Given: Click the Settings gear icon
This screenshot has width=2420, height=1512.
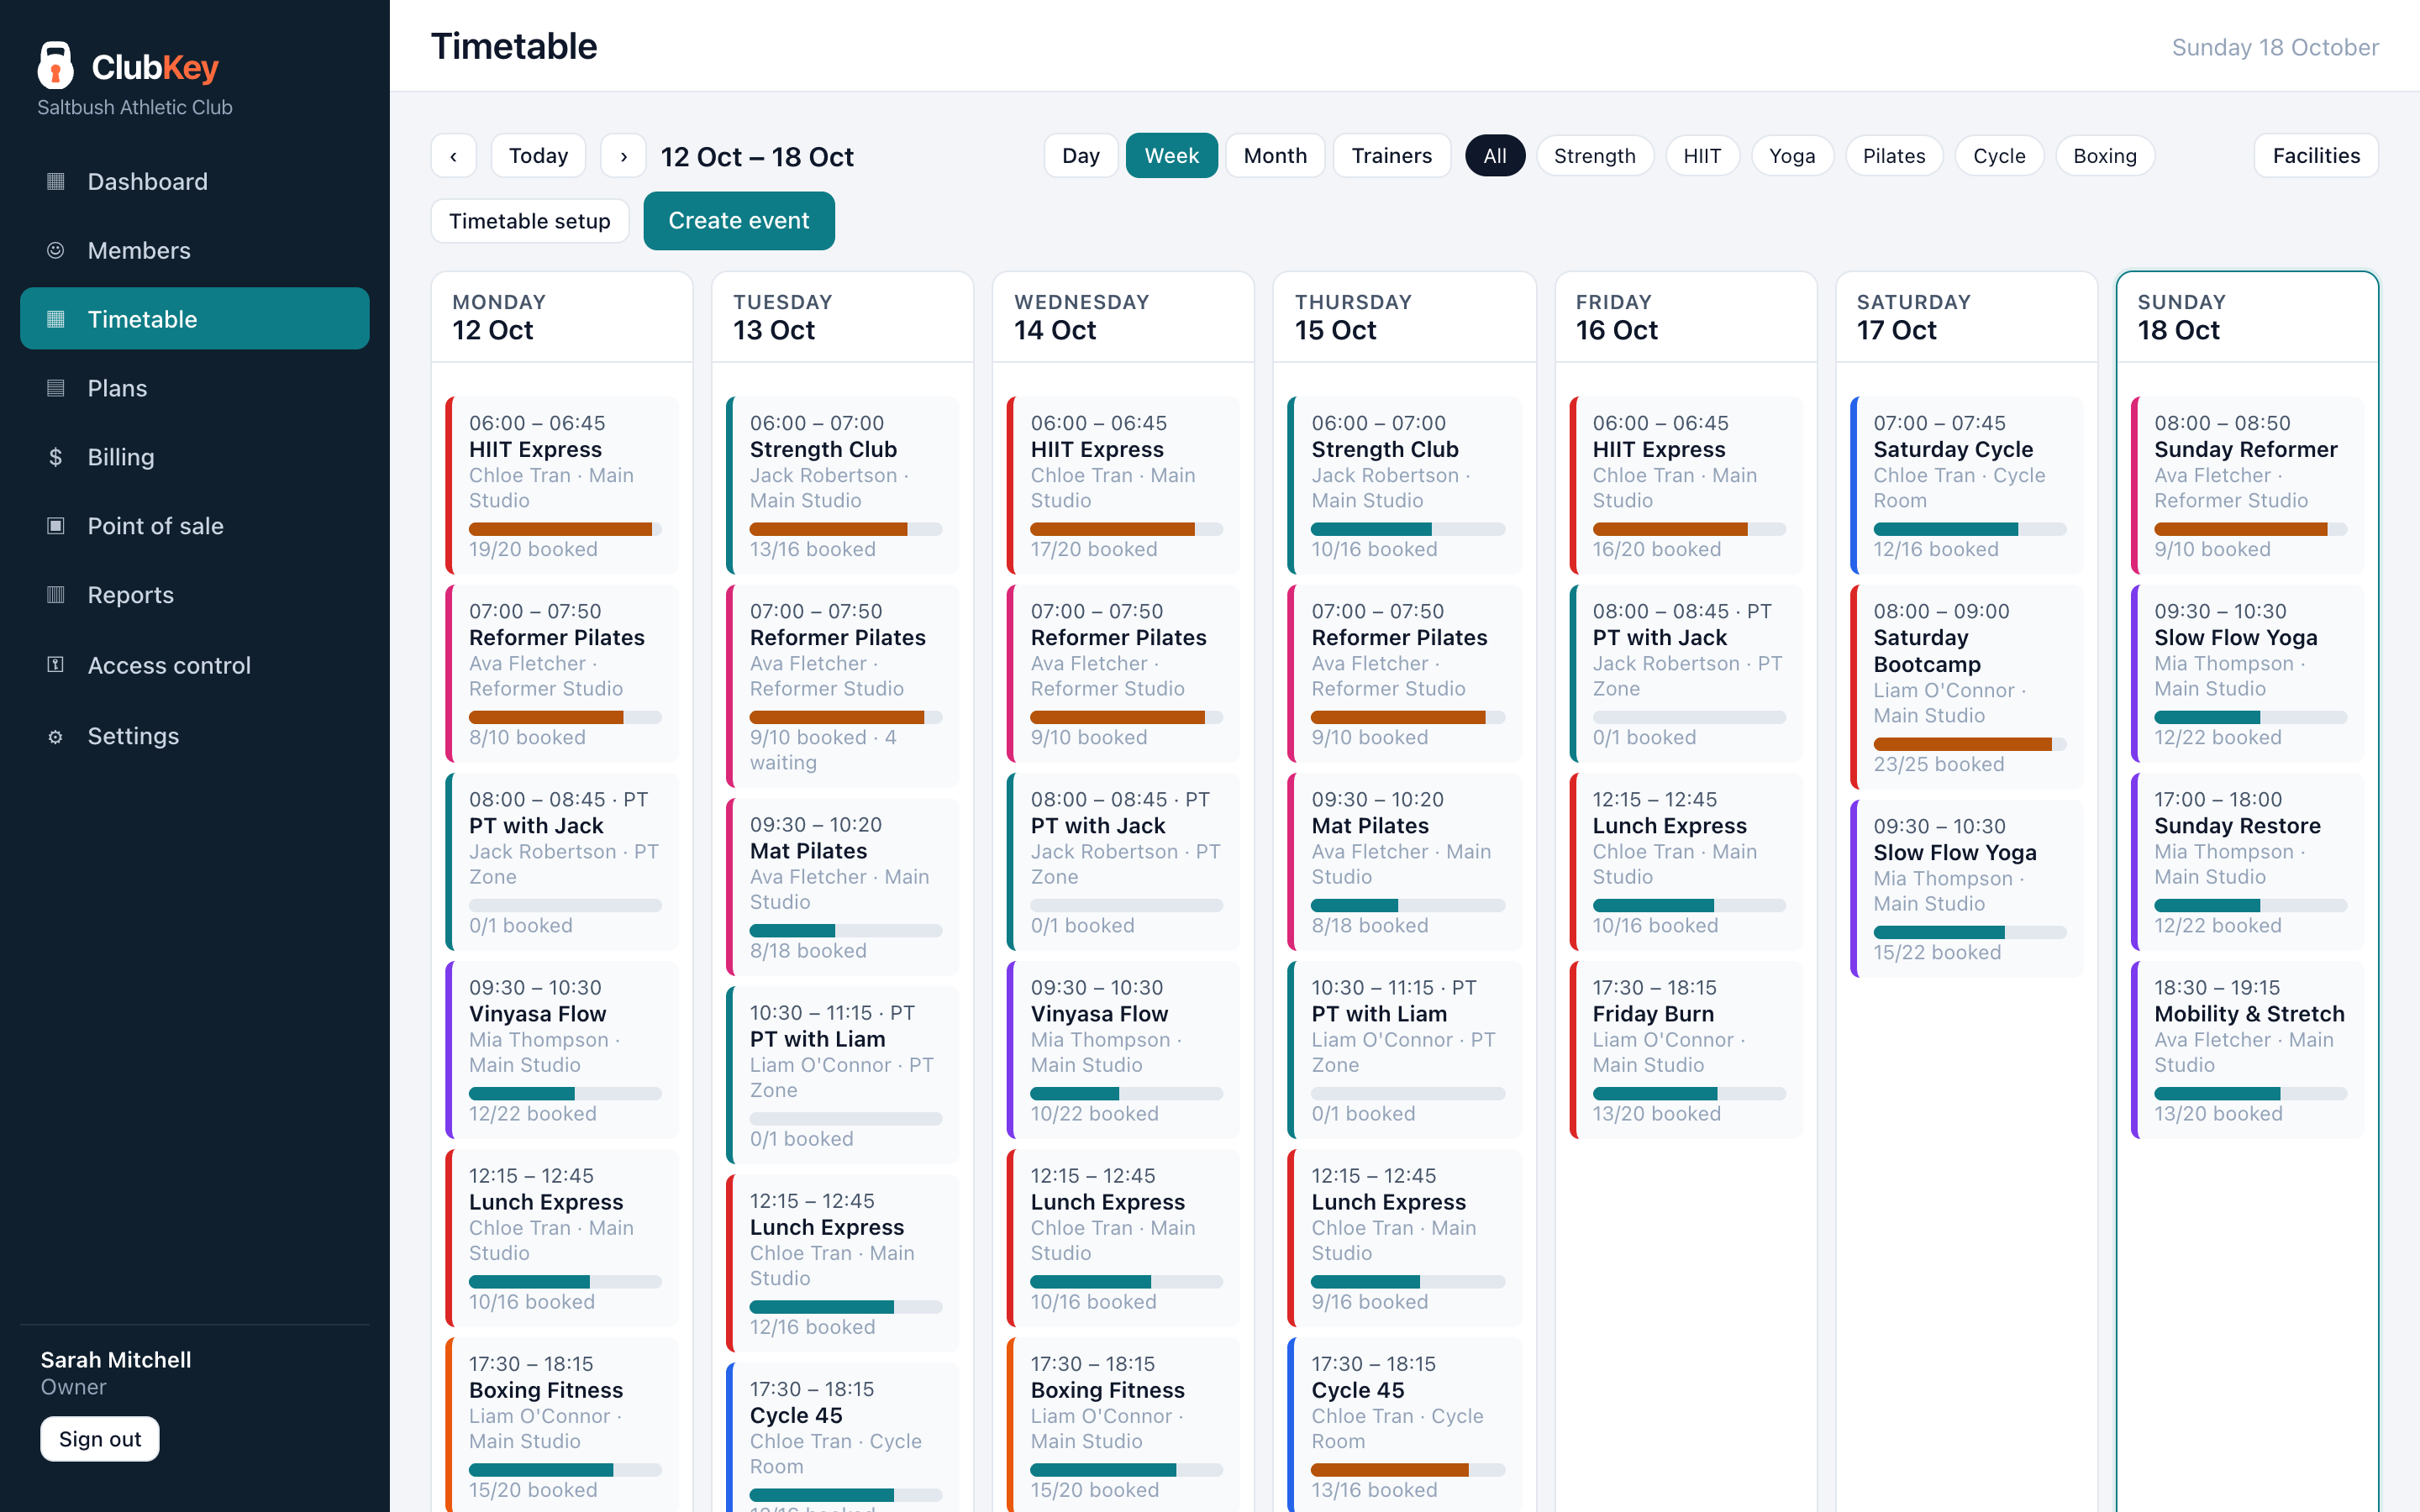Looking at the screenshot, I should coord(56,736).
